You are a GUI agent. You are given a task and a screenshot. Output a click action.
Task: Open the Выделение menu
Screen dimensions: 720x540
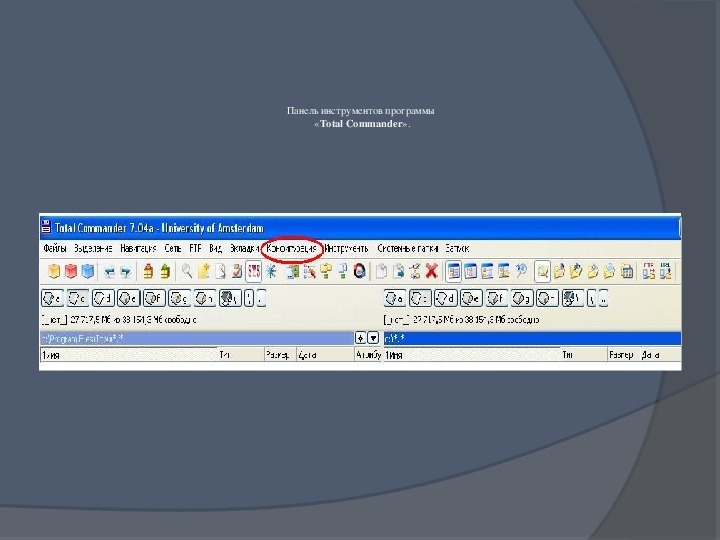(93, 248)
